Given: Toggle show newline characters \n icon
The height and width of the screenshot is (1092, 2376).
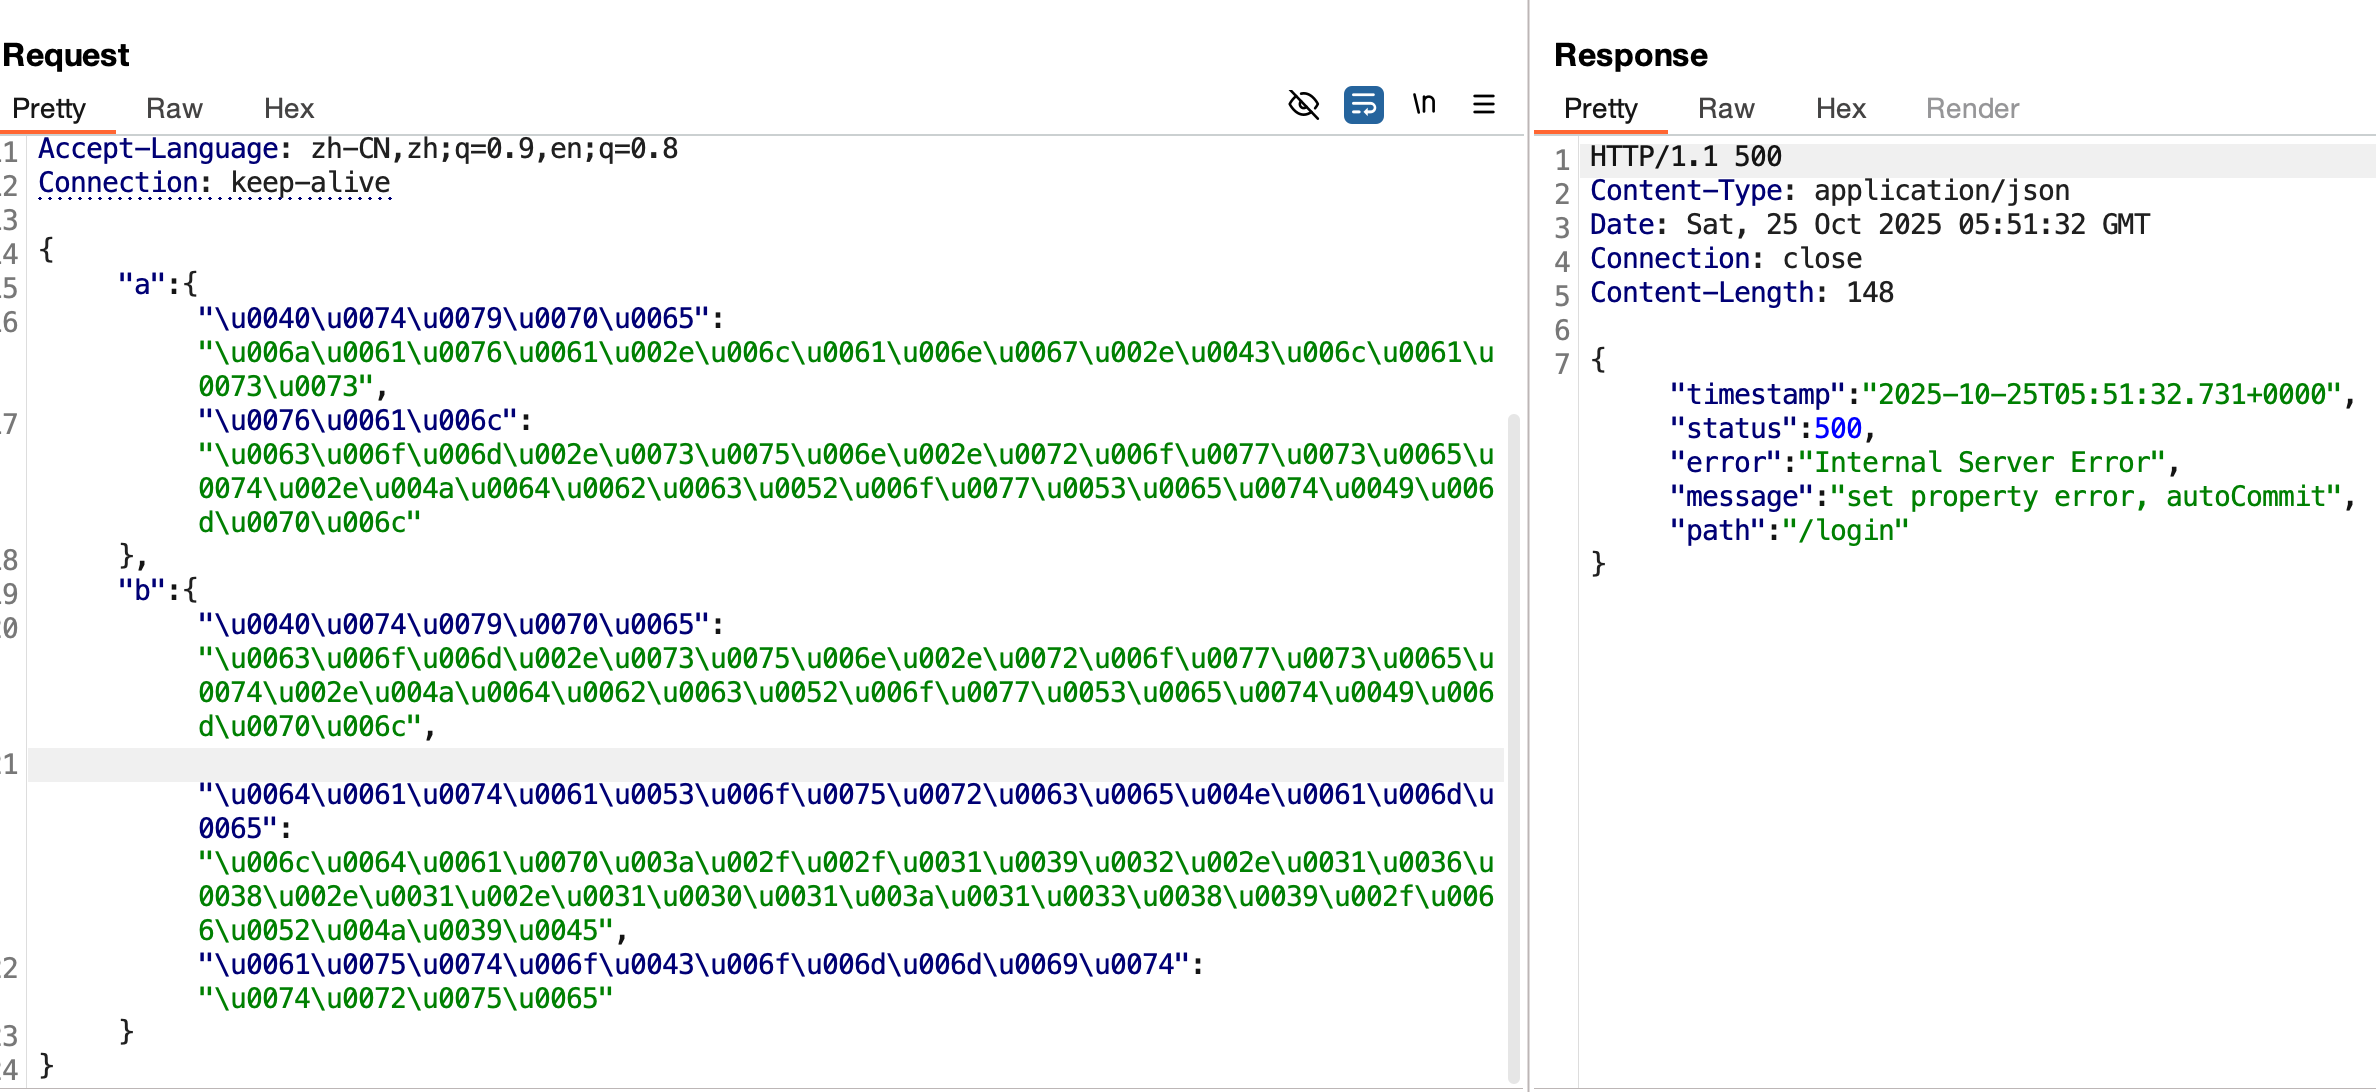Looking at the screenshot, I should [x=1424, y=104].
